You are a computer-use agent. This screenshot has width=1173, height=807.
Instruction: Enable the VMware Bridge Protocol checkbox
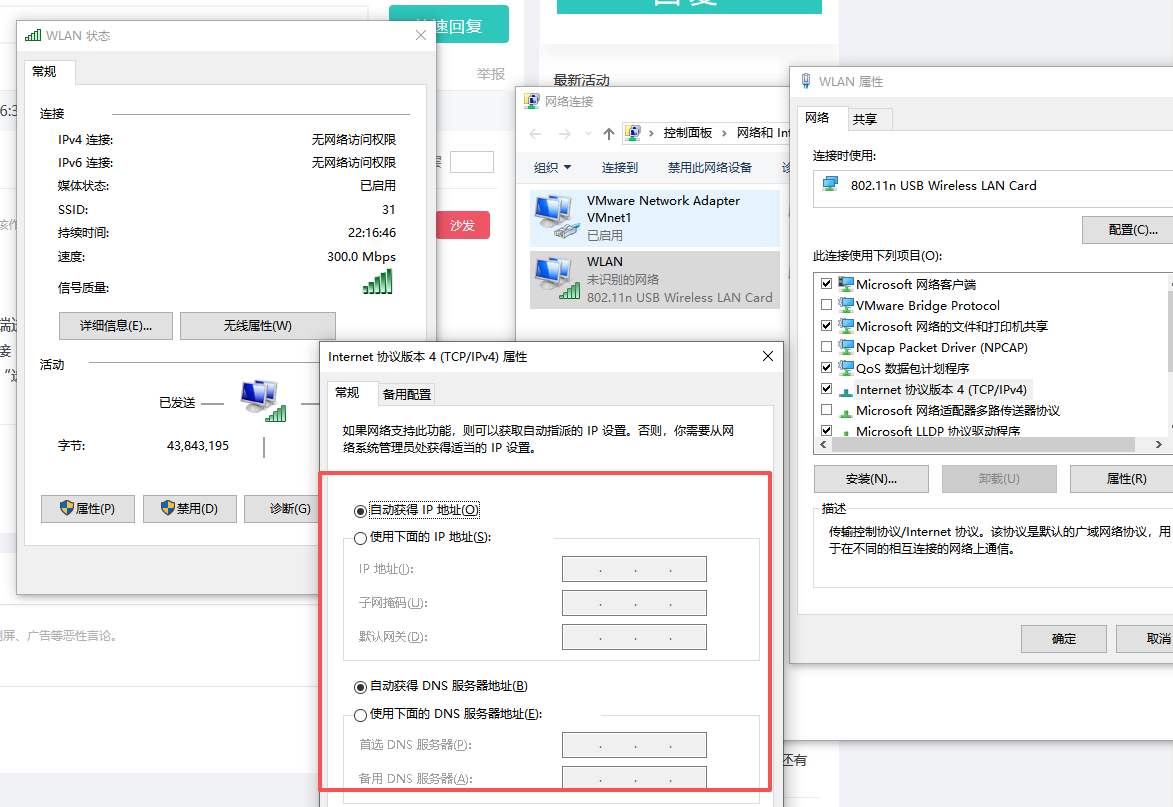coord(827,305)
